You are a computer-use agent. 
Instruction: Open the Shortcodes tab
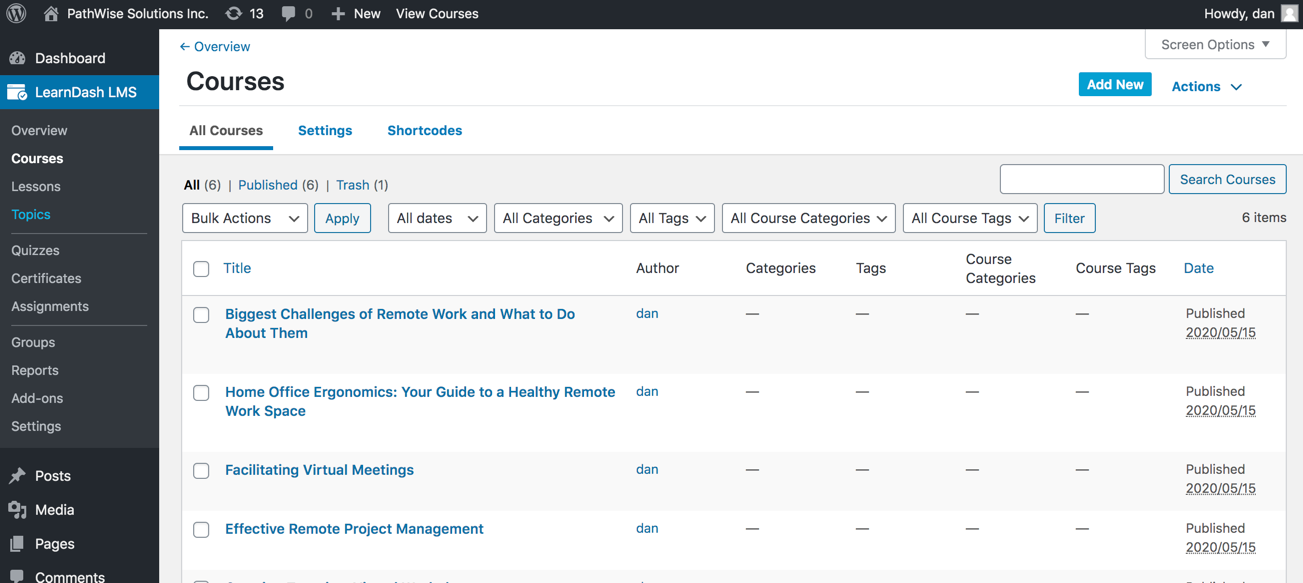424,131
